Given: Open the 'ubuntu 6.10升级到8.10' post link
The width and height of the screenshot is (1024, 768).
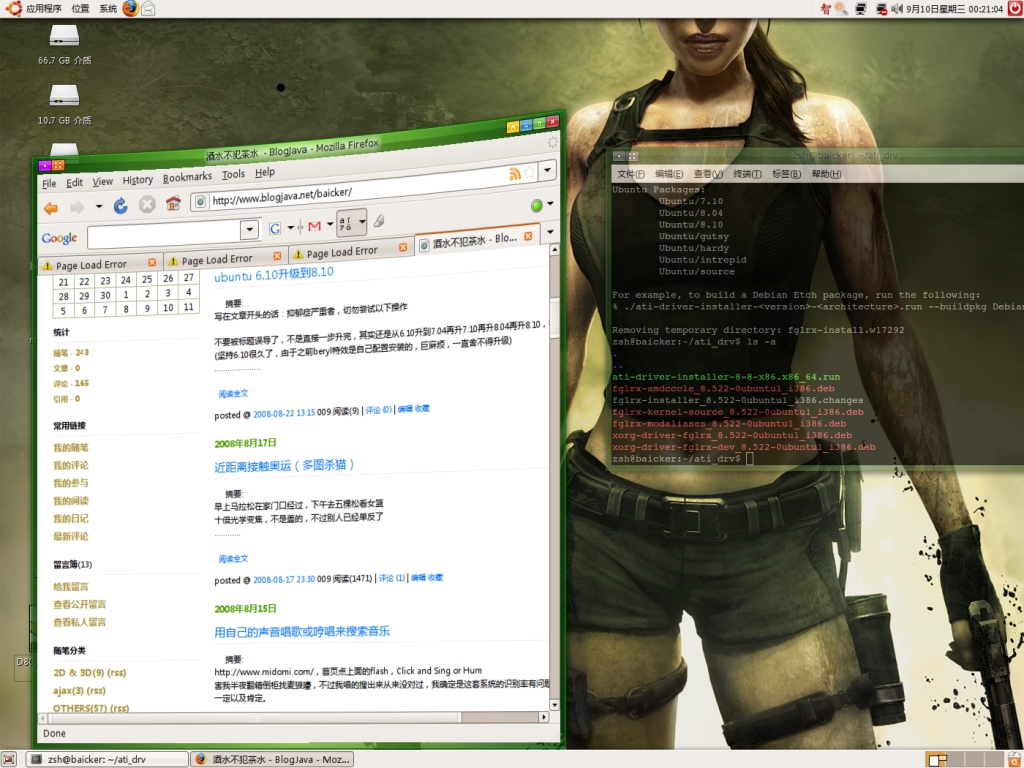Looking at the screenshot, I should (x=274, y=274).
